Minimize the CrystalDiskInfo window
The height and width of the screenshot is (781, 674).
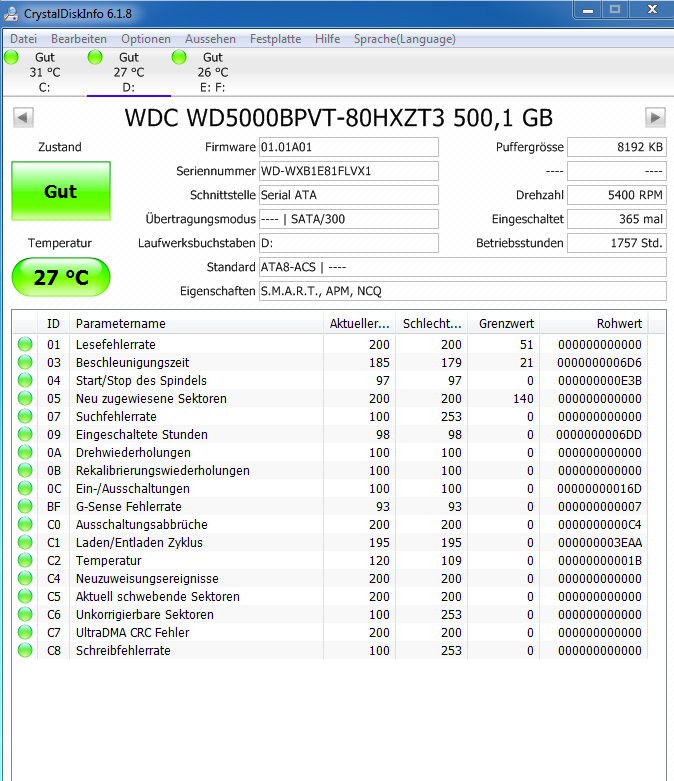(x=588, y=10)
